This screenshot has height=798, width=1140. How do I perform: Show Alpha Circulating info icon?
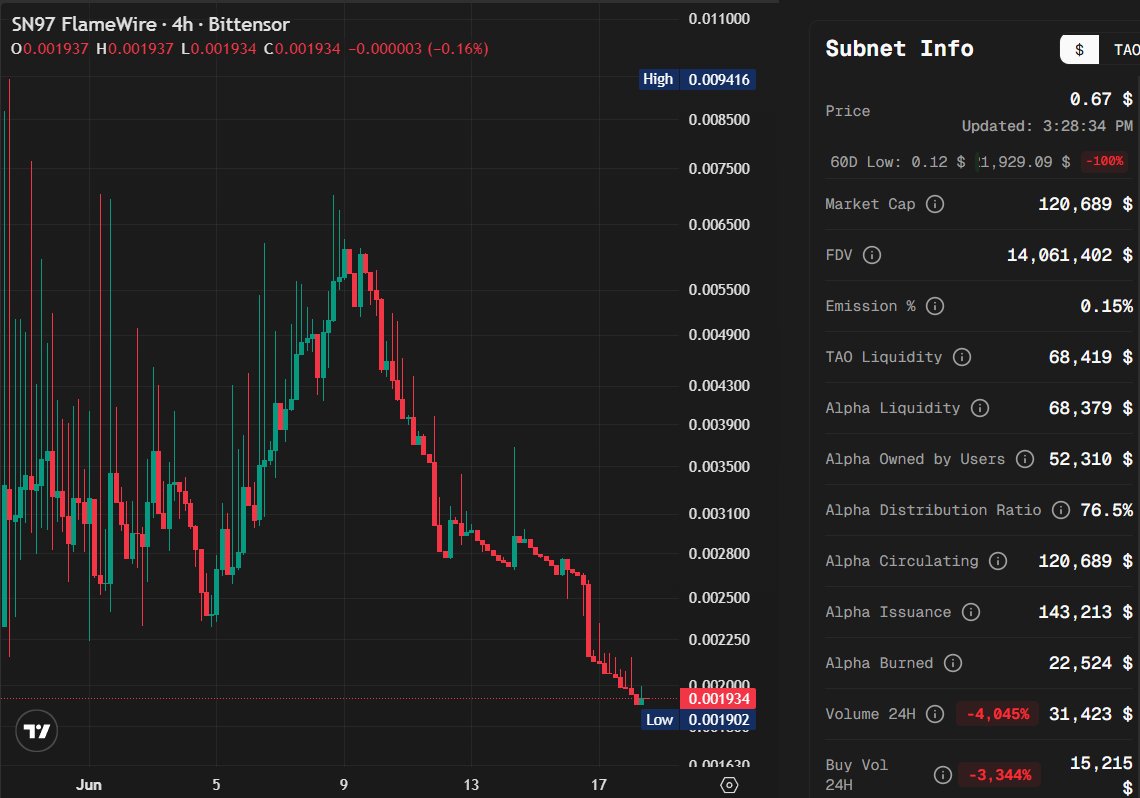point(998,560)
